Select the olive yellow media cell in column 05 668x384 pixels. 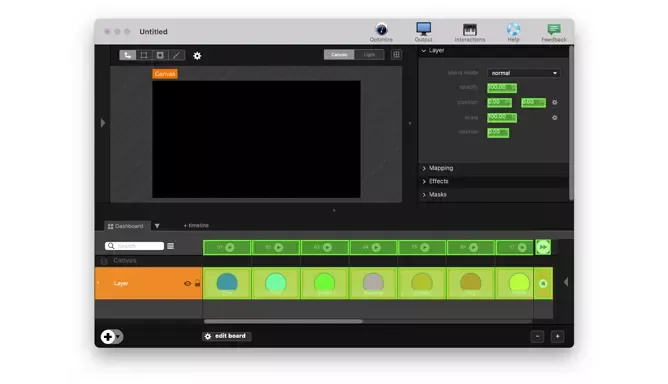(x=422, y=283)
